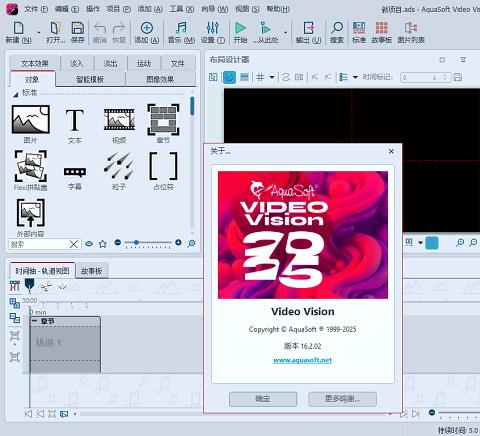Click the 打开 (Open) toolbar icon
This screenshot has width=480, height=436.
55,28
